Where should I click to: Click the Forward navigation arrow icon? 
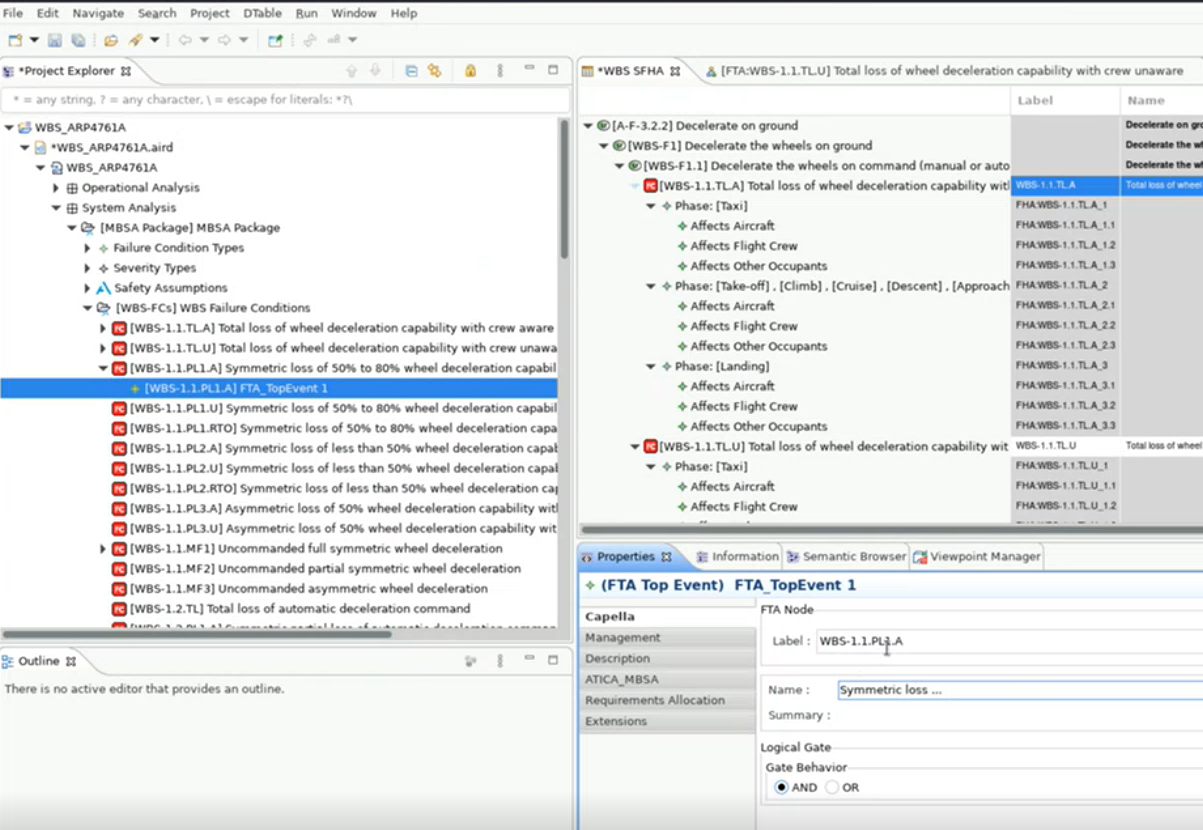tap(224, 40)
